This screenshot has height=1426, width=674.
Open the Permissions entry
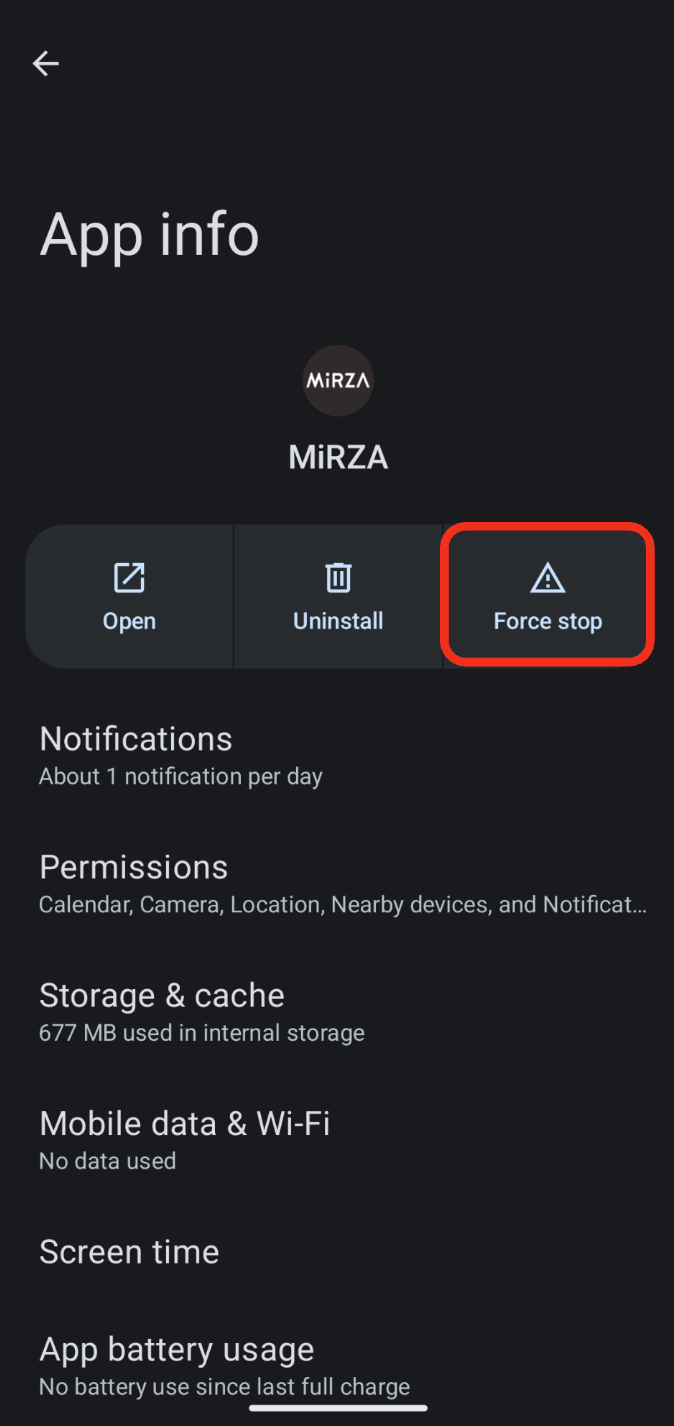337,884
